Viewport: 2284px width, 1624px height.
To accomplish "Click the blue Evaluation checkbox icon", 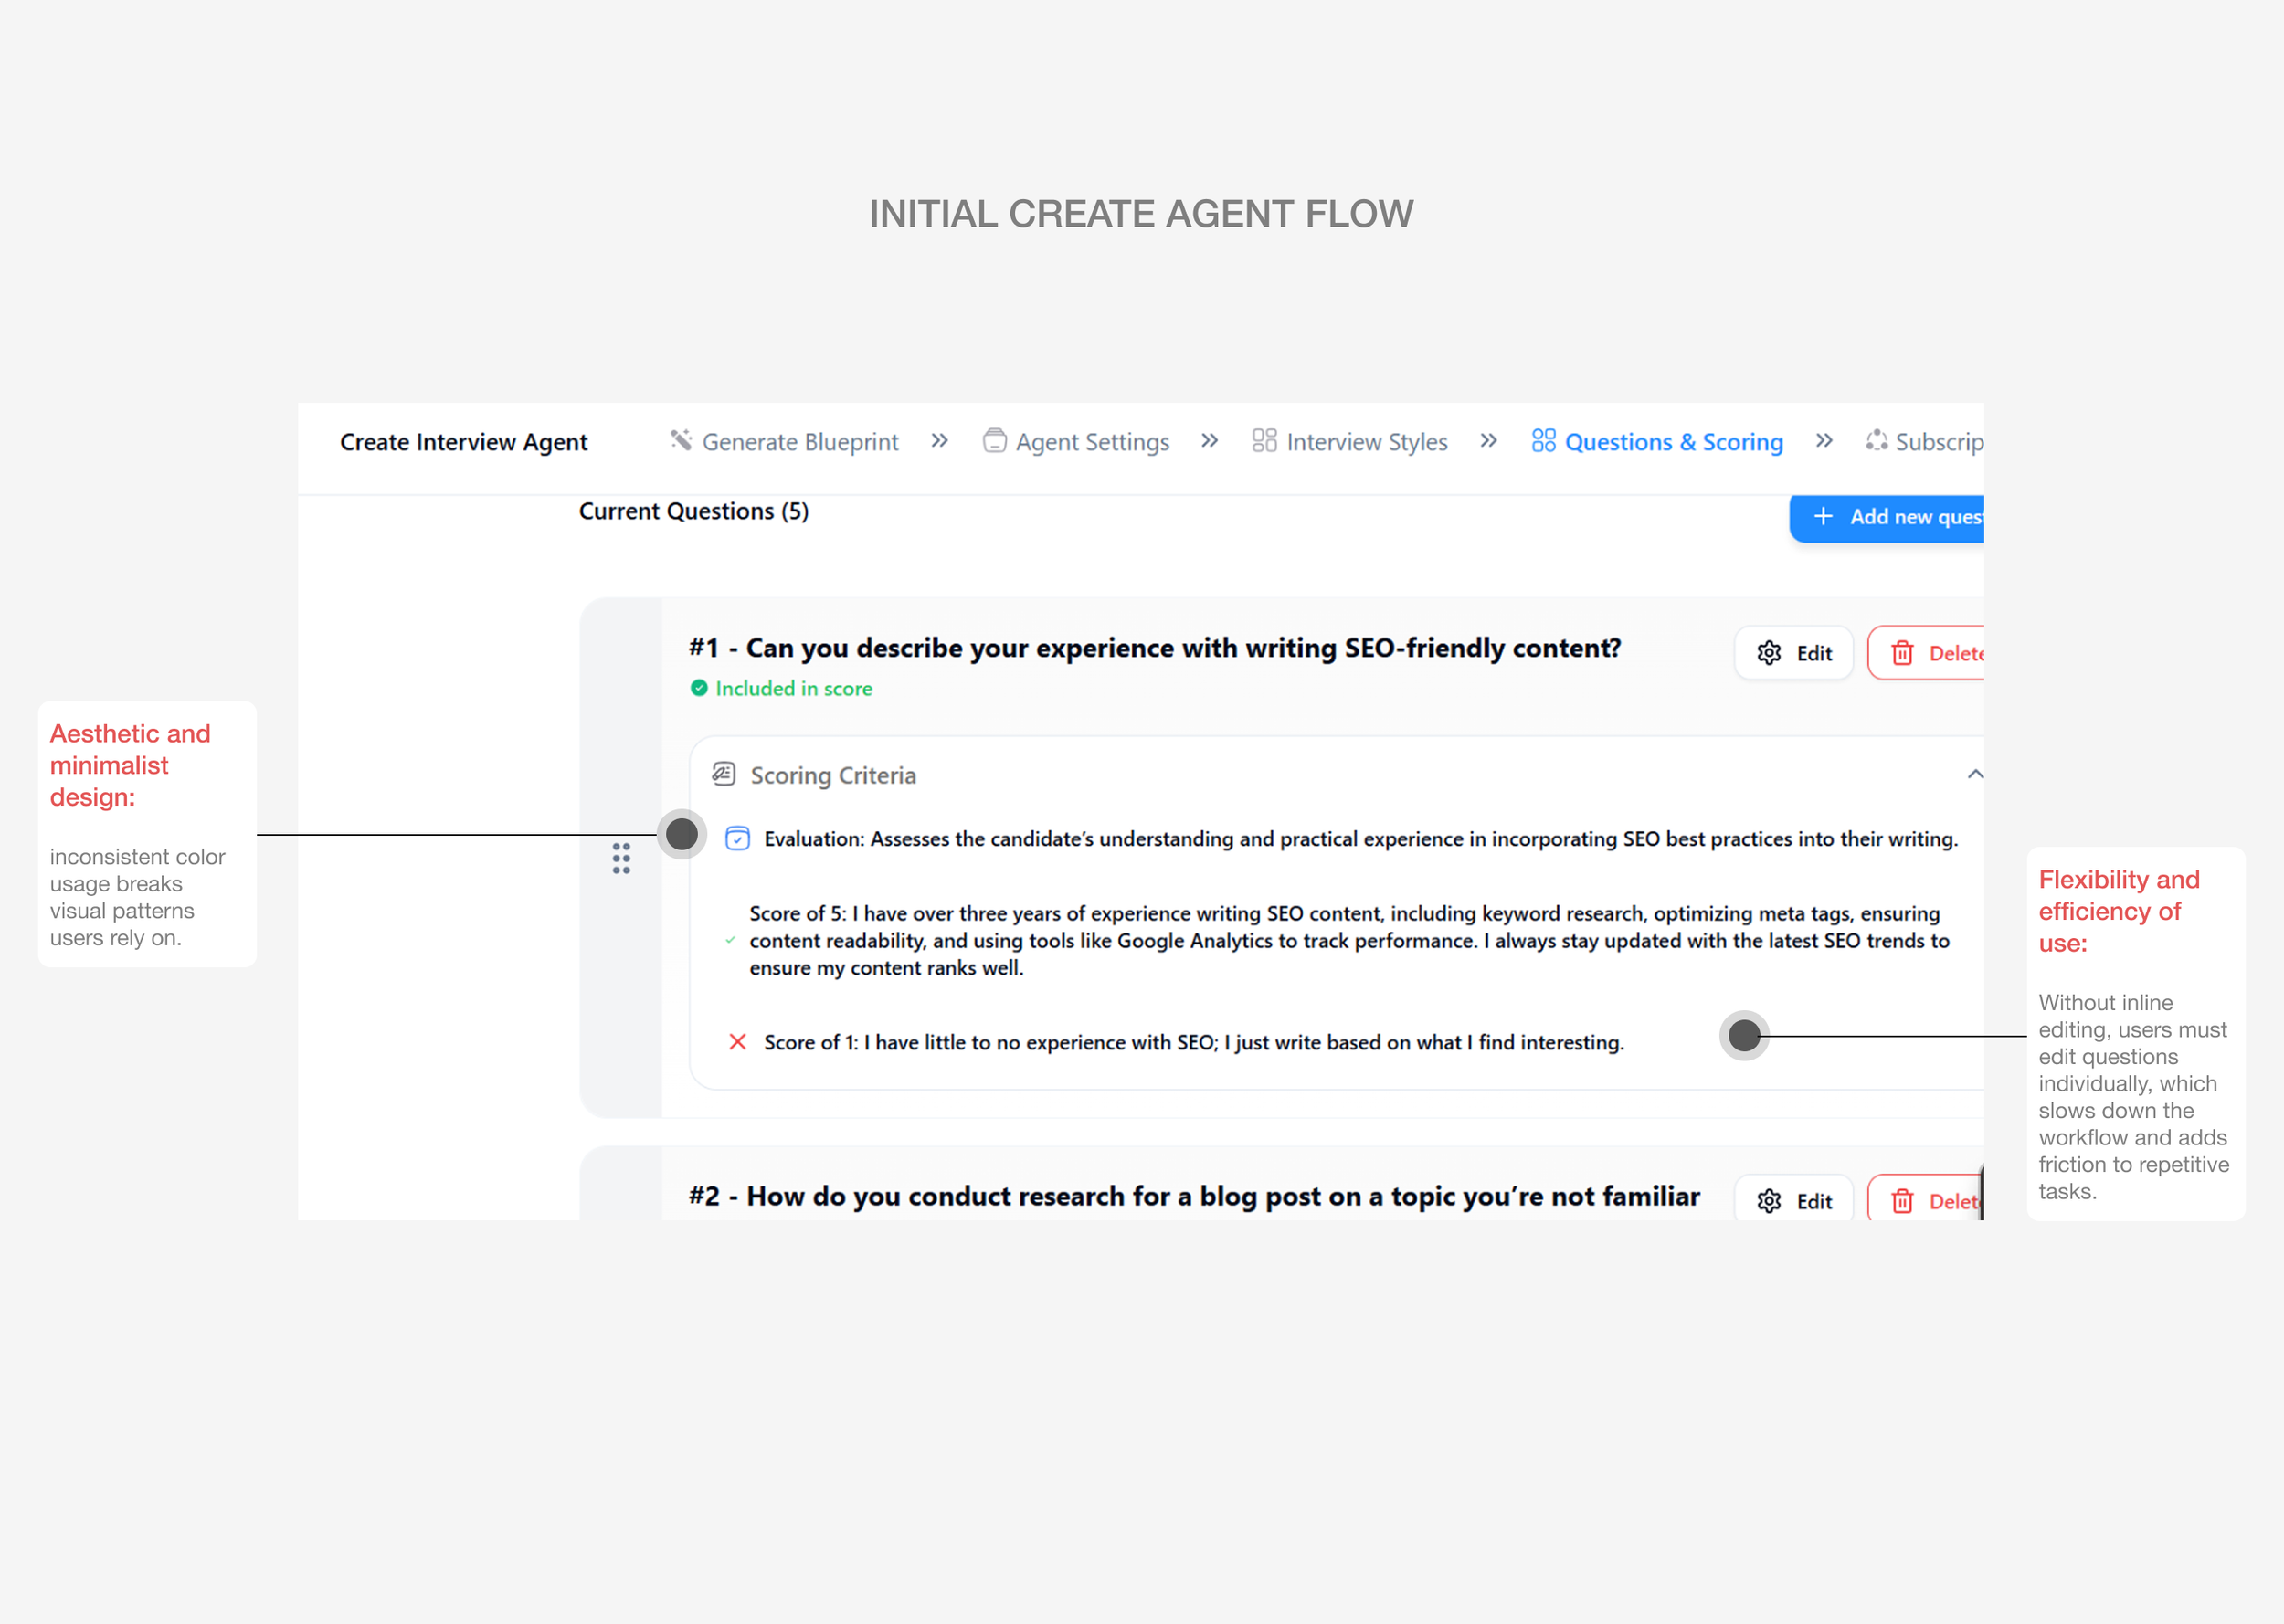I will pyautogui.click(x=737, y=838).
